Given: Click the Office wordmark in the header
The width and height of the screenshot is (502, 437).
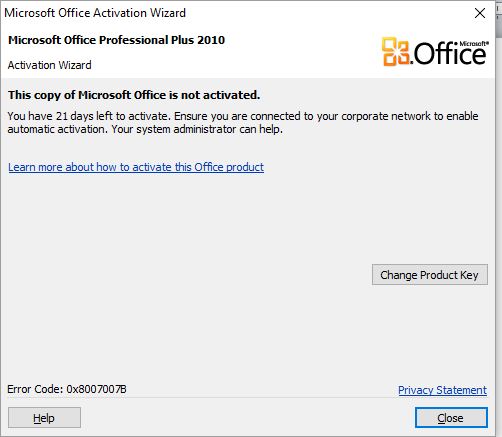Looking at the screenshot, I should pos(449,53).
